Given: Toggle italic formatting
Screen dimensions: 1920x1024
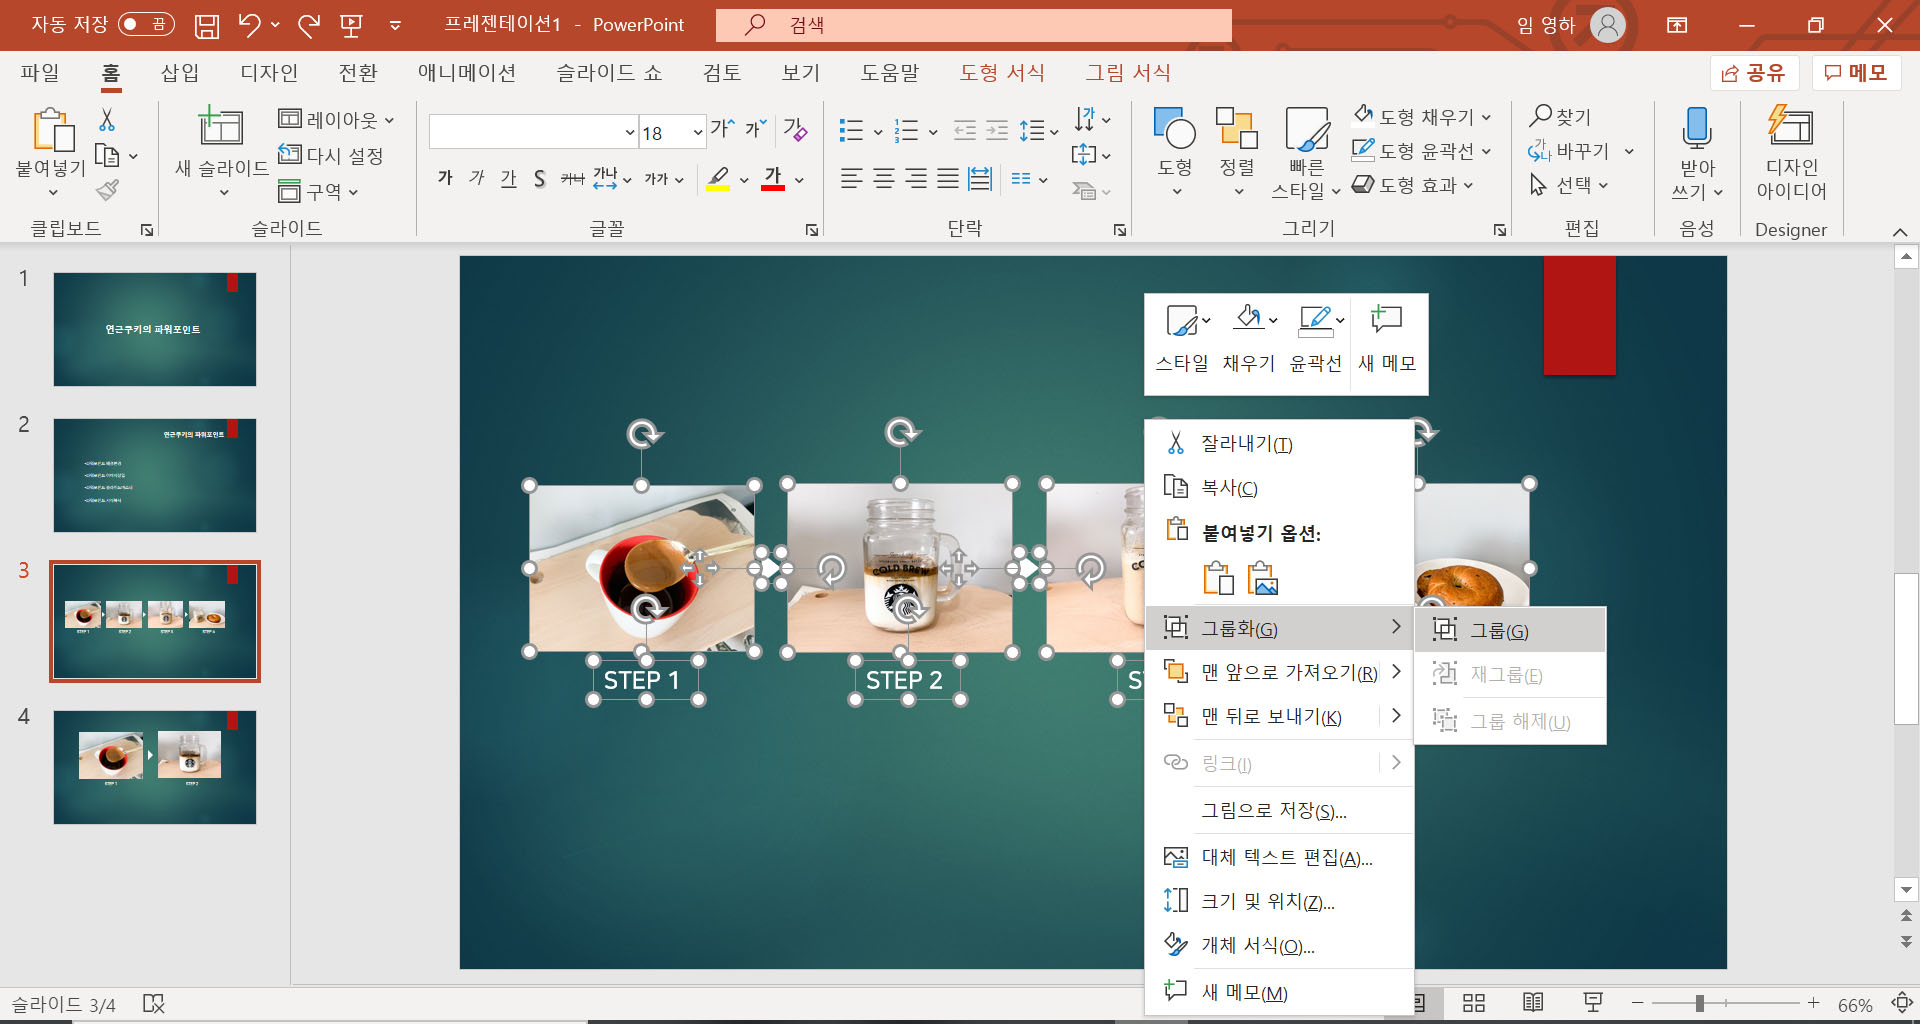Looking at the screenshot, I should click(x=477, y=178).
